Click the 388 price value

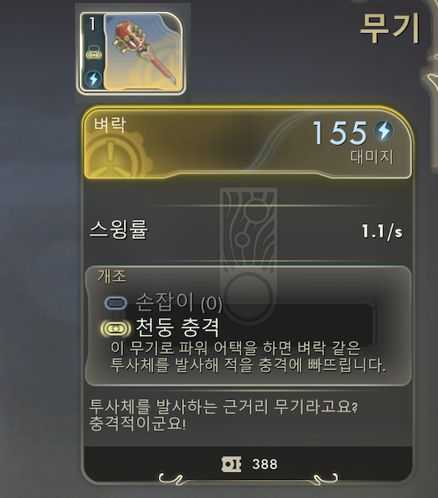coord(265,464)
